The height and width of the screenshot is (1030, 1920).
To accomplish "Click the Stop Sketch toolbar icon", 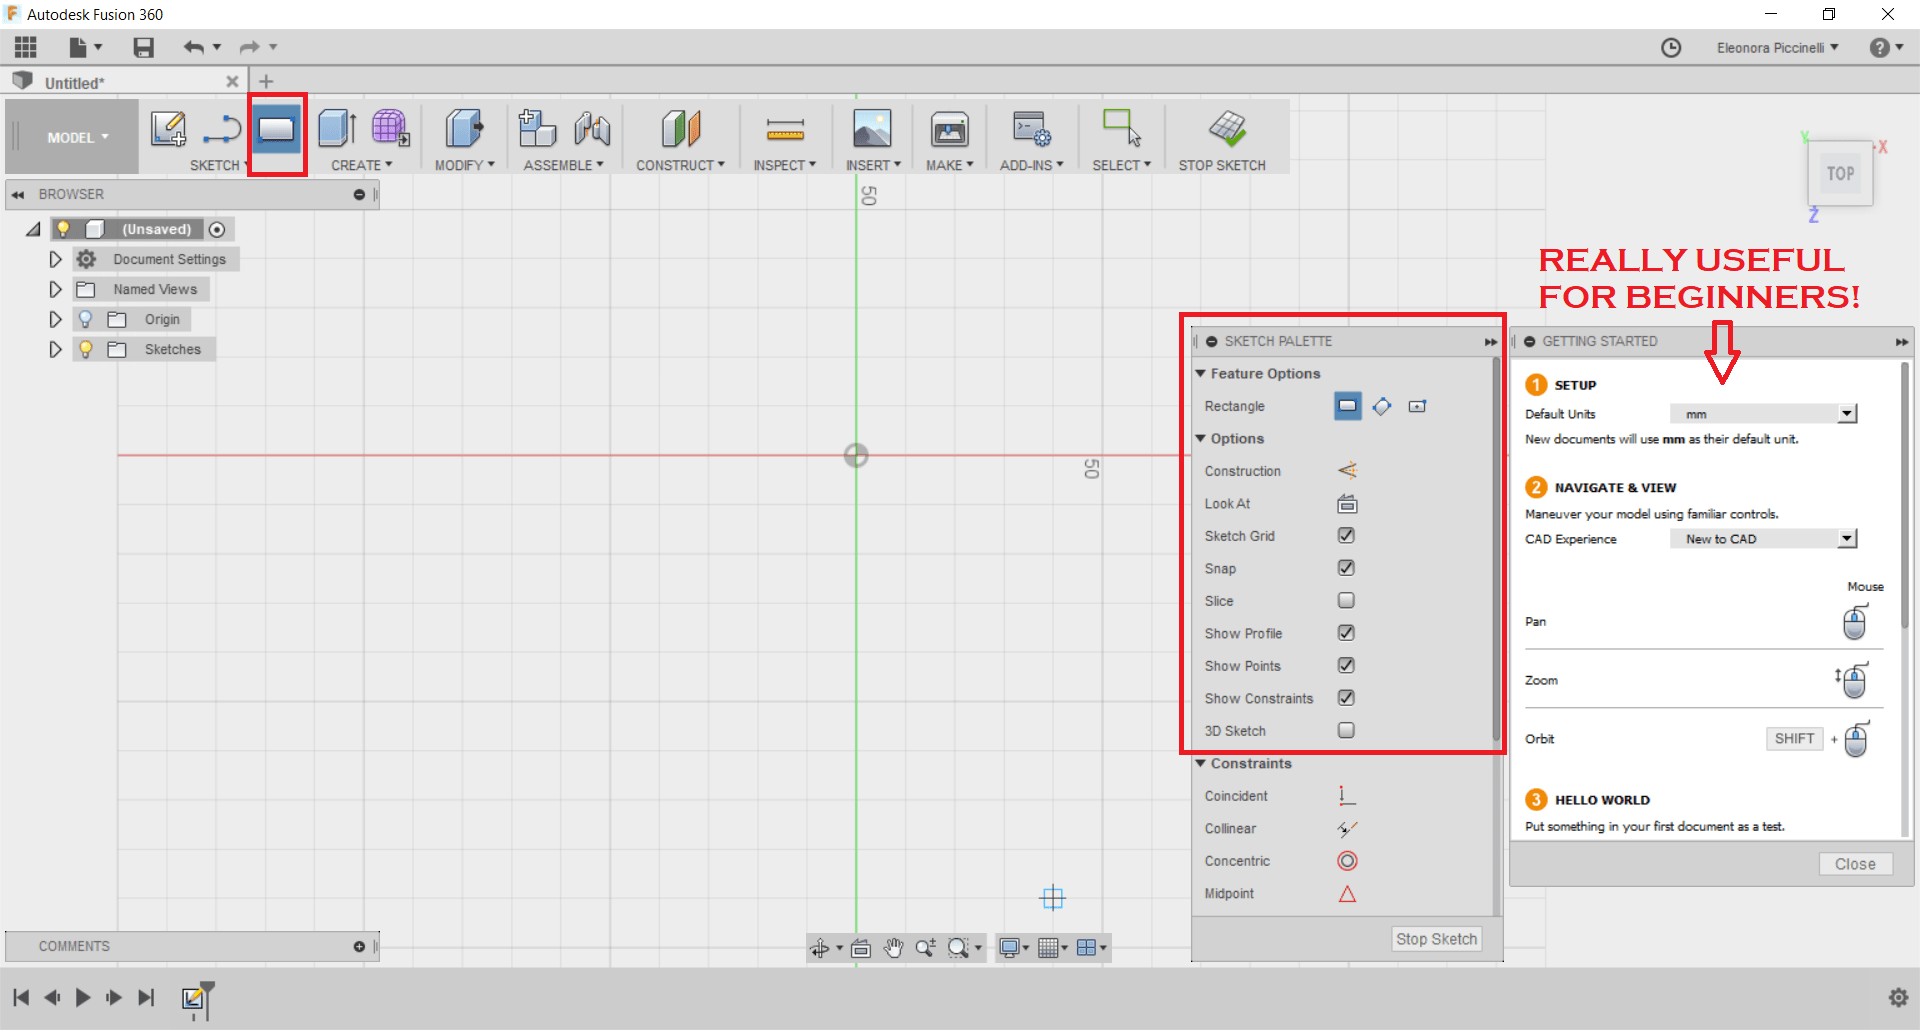I will coord(1227,129).
